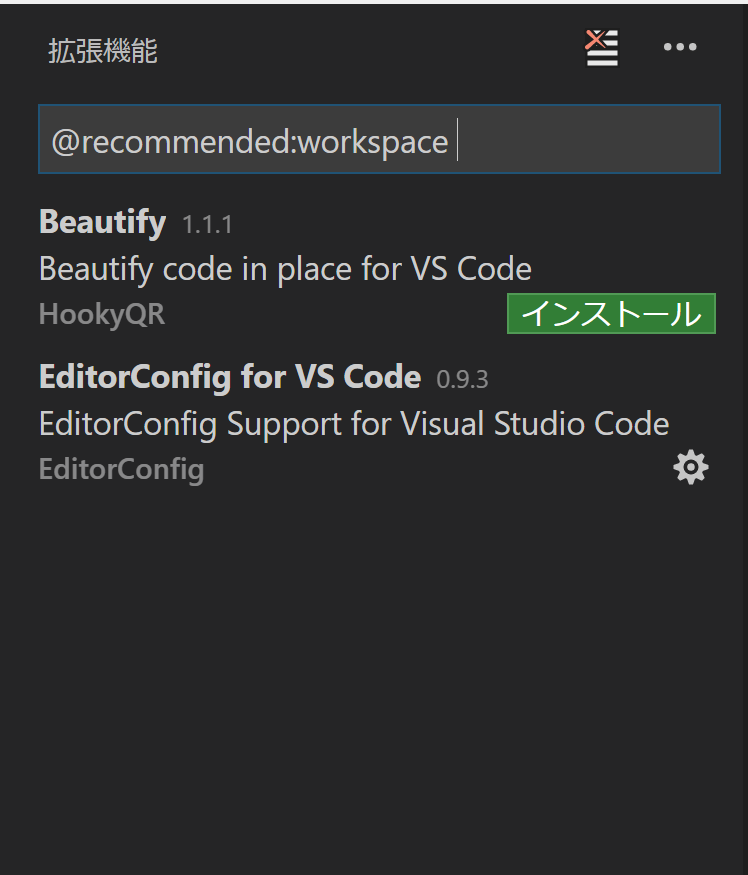Click the 拡張機能 panel title
This screenshot has height=875, width=748.
pos(103,51)
